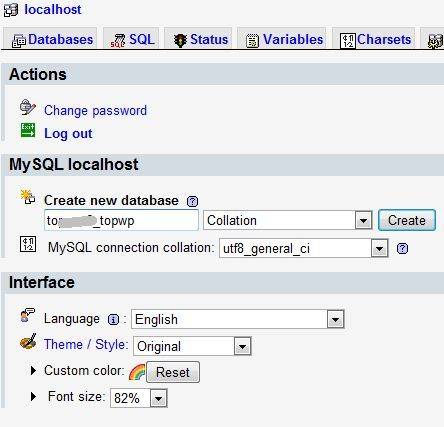Click the Reset custom color button
This screenshot has width=444, height=427.
coord(173,372)
